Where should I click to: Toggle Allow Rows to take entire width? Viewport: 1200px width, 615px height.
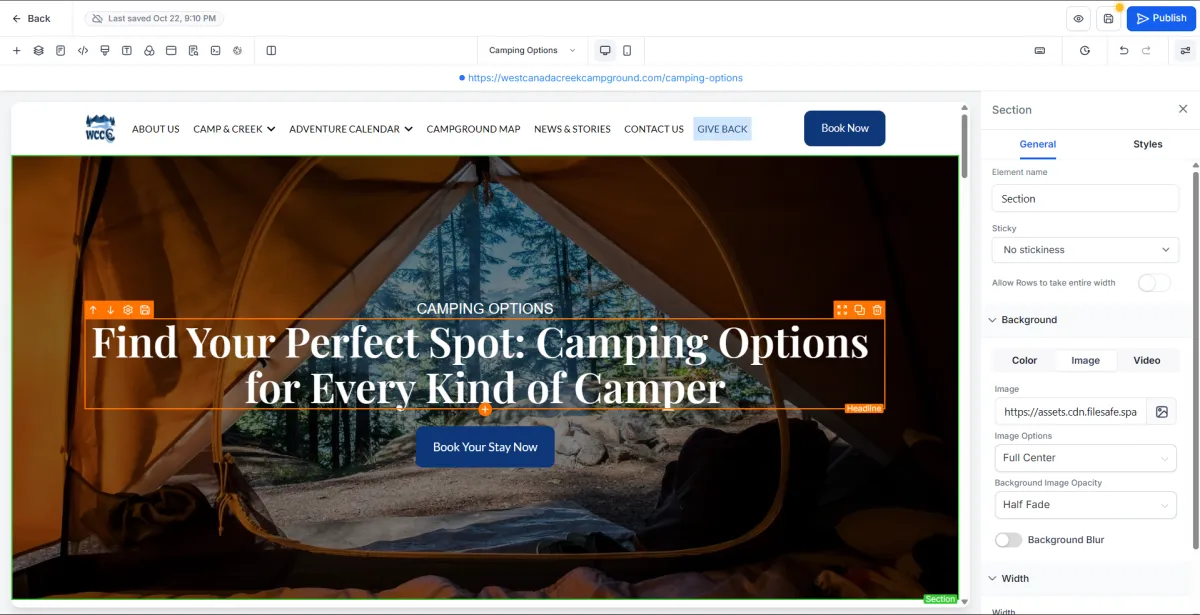[1154, 283]
